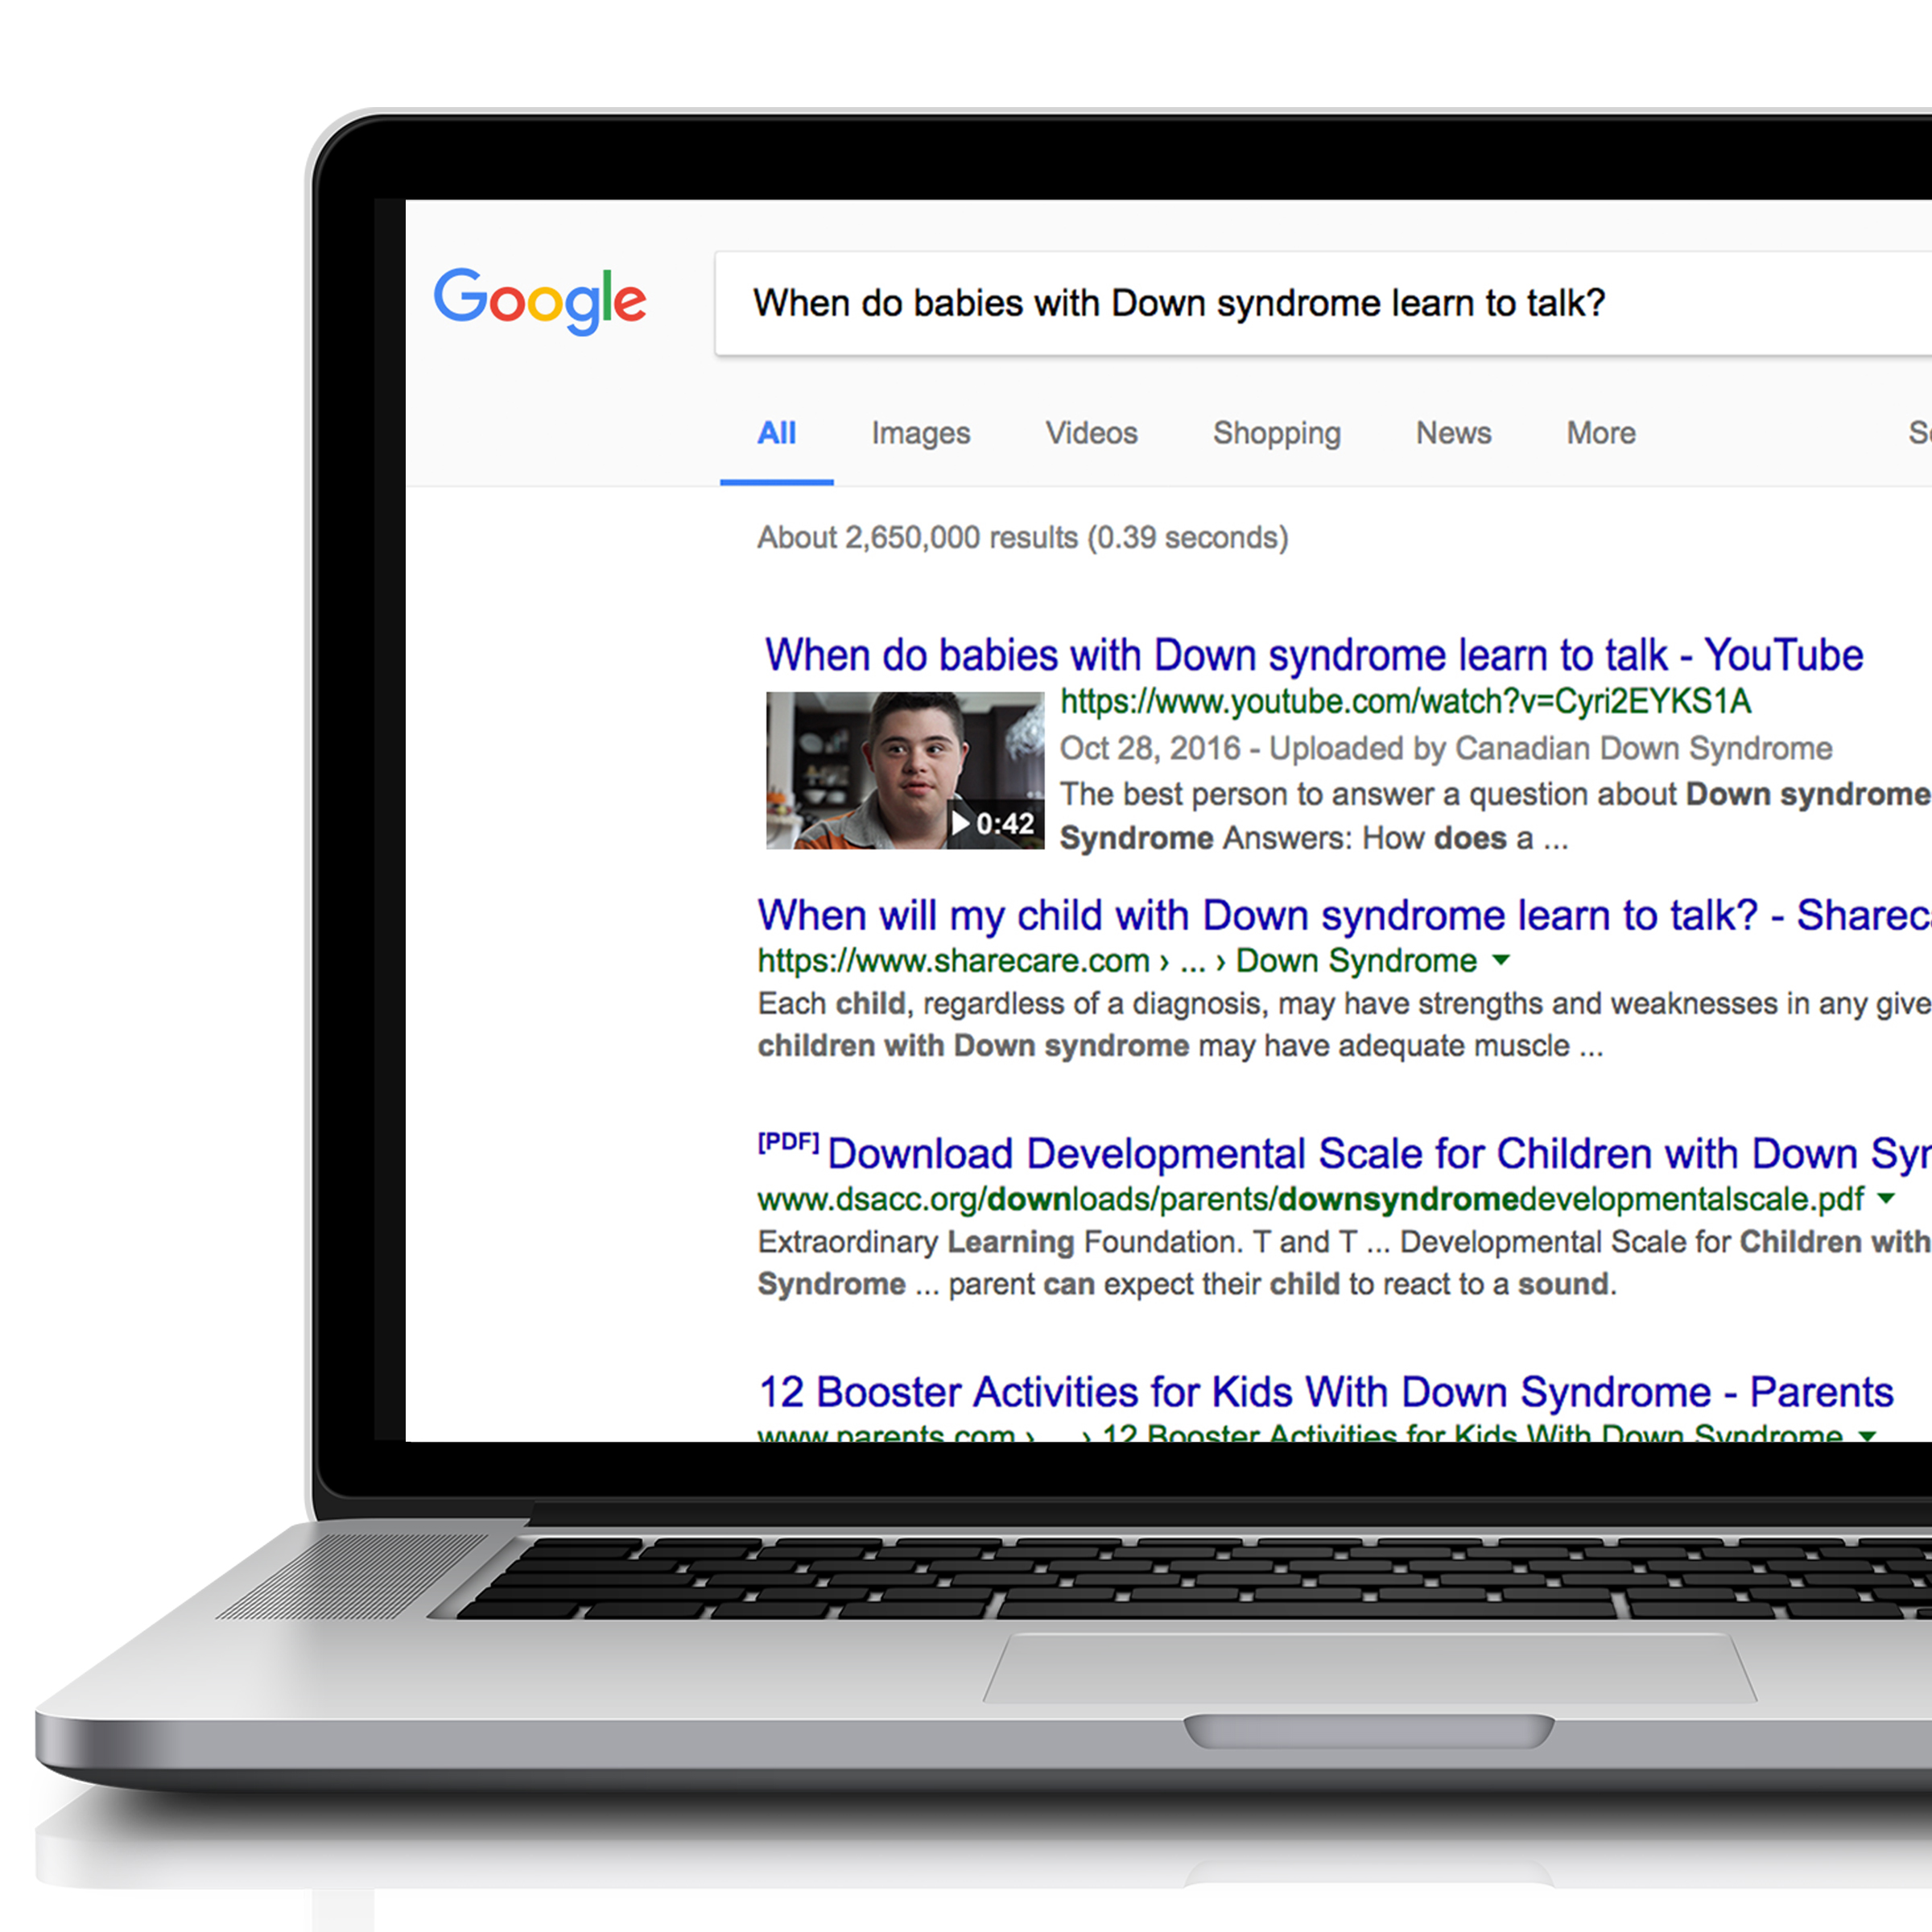Image resolution: width=1932 pixels, height=1932 pixels.
Task: Expand the sharecare.com URL dropdown arrow
Action: 1501,960
